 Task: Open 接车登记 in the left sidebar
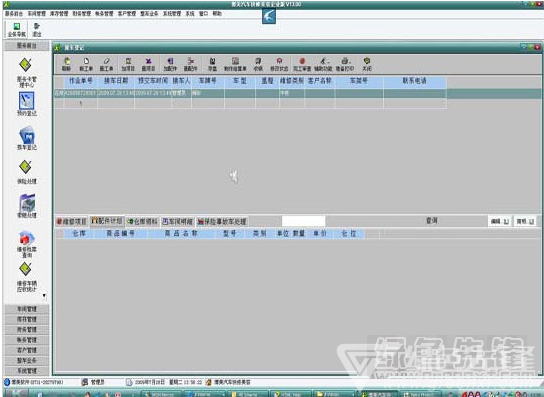point(27,138)
